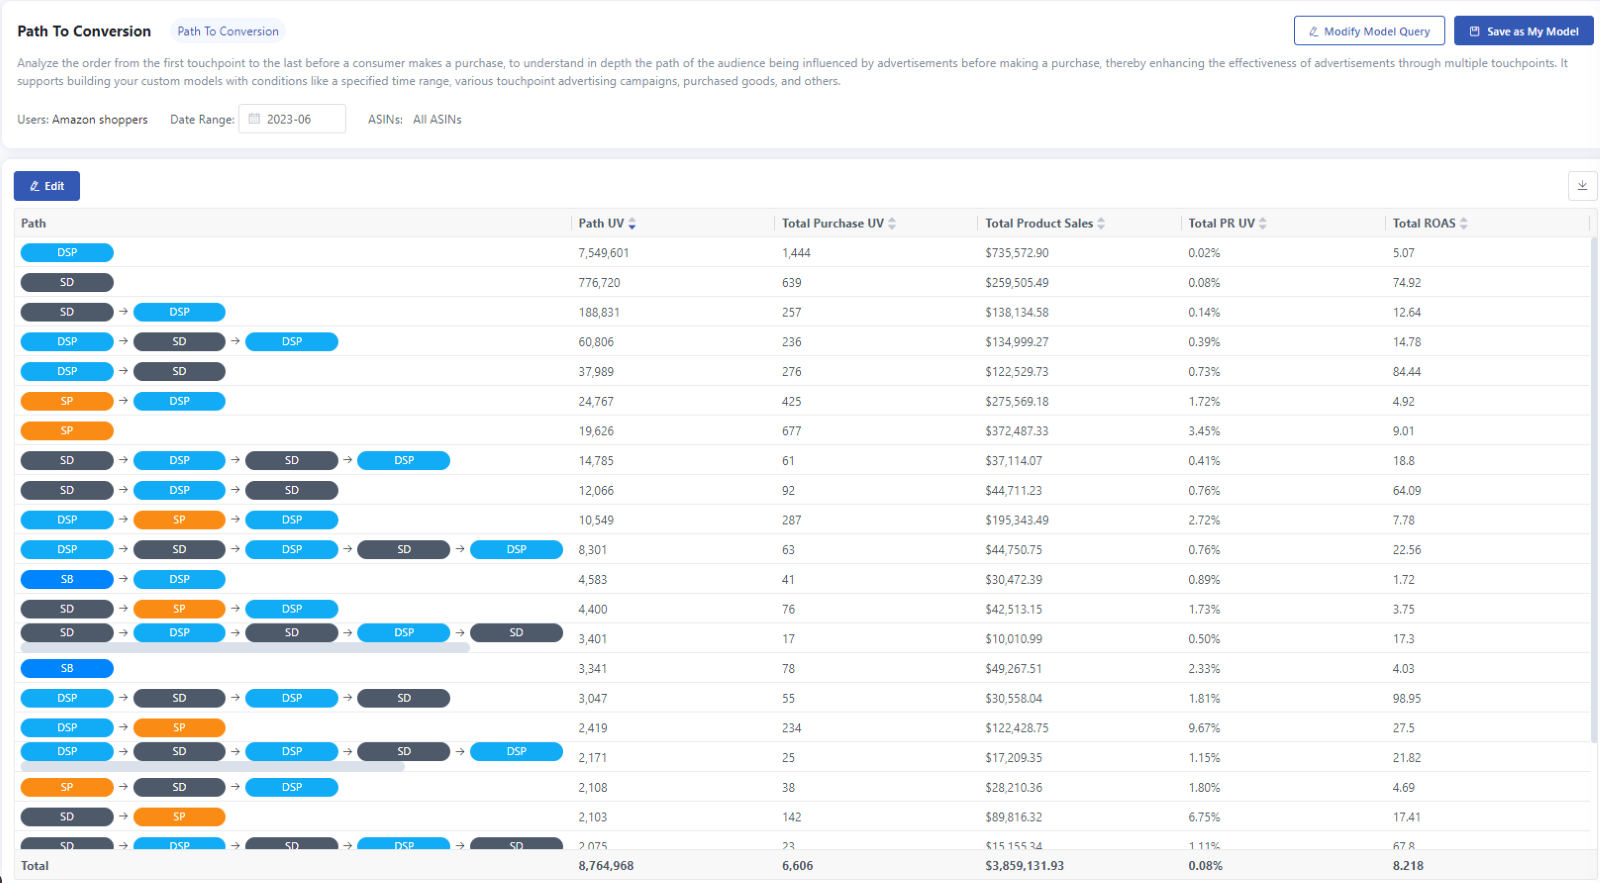Click the download icon above the table
Image resolution: width=1600 pixels, height=883 pixels.
click(x=1582, y=186)
